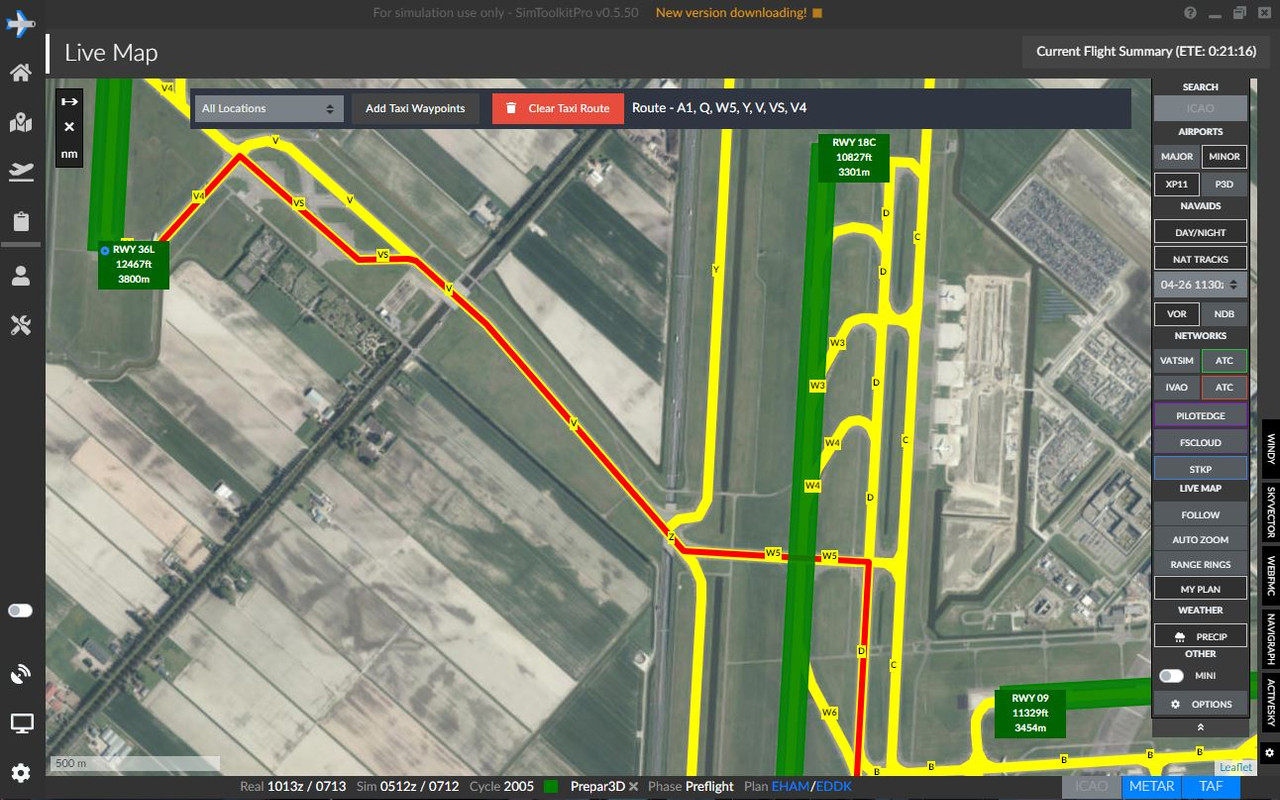Click the SimToolkitPro airplane logo
This screenshot has width=1280, height=800.
20,23
